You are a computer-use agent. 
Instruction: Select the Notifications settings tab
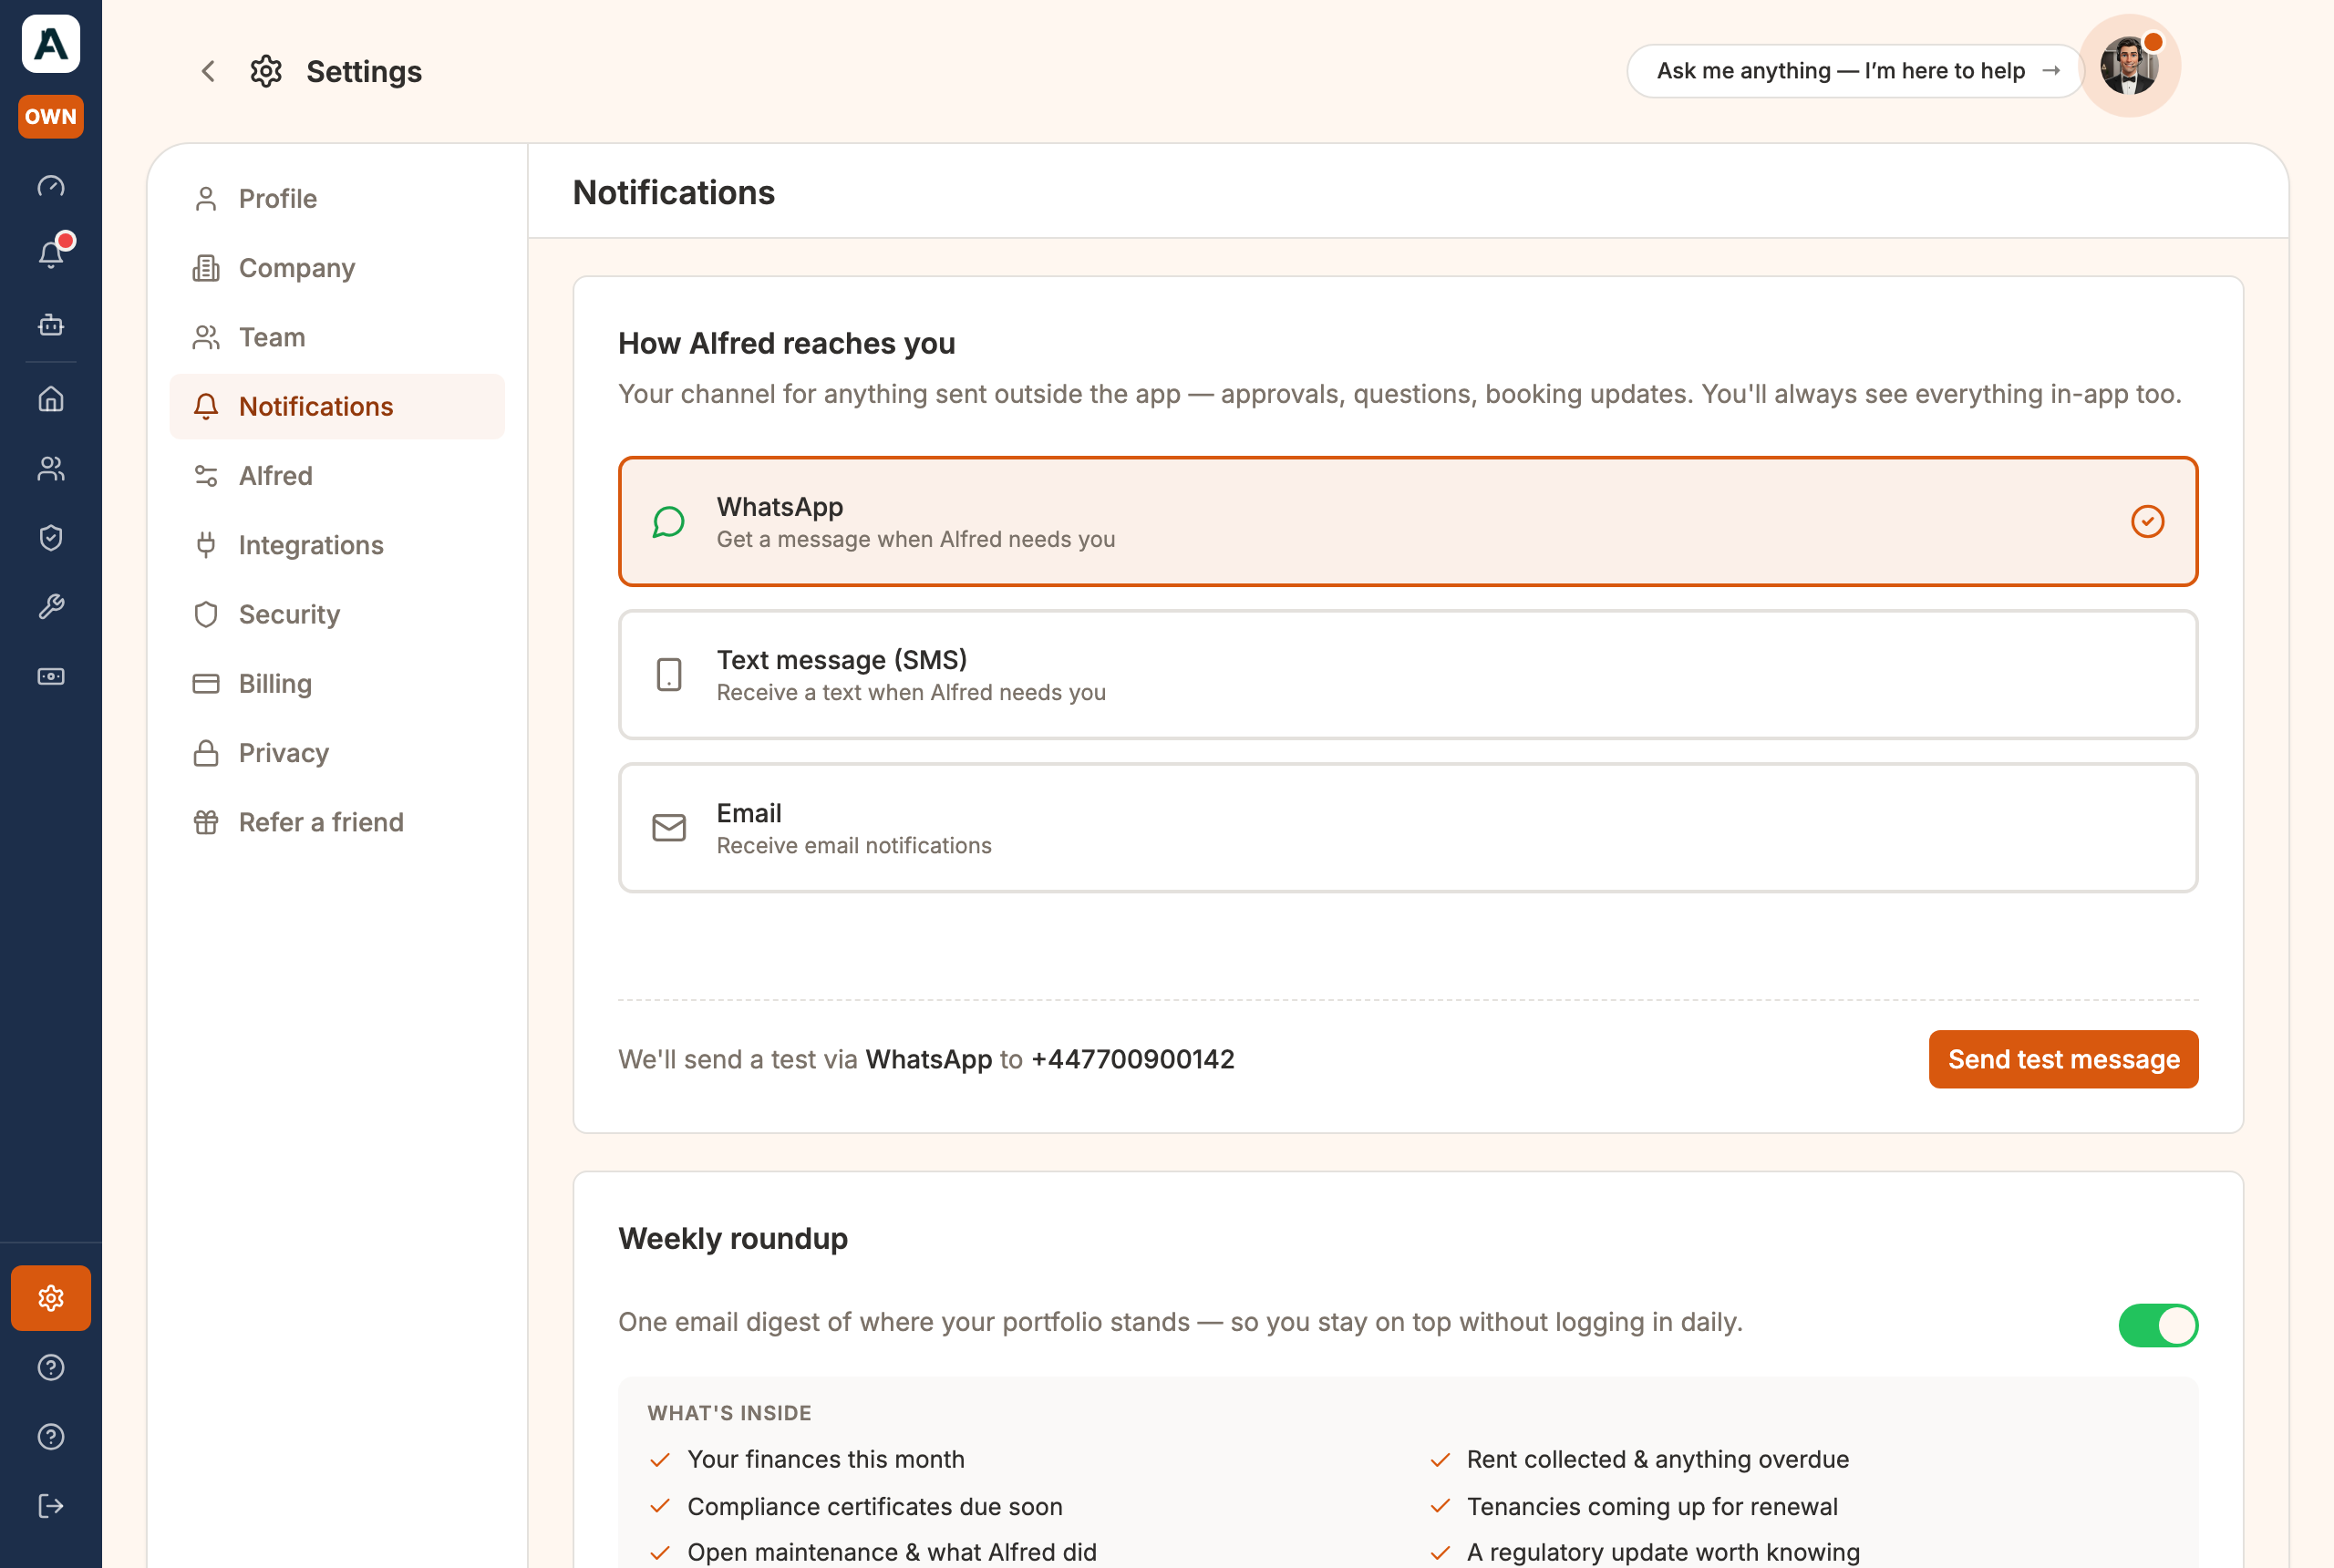click(x=337, y=406)
